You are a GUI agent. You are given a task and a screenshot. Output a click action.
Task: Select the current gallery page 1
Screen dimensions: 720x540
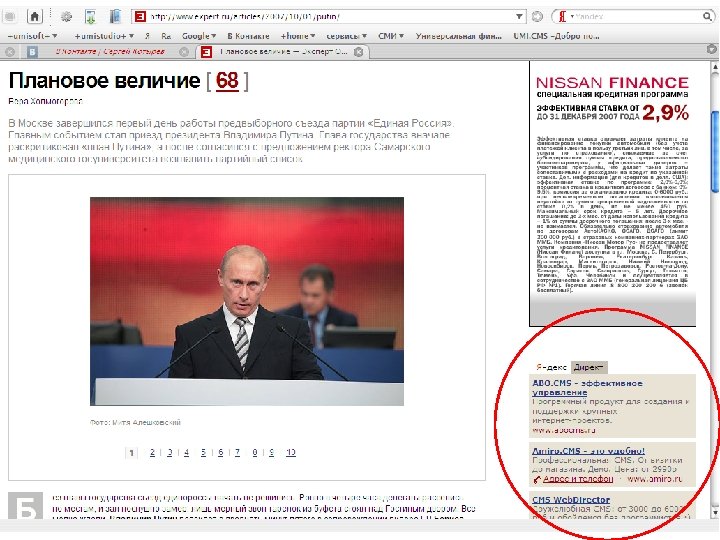coord(131,453)
